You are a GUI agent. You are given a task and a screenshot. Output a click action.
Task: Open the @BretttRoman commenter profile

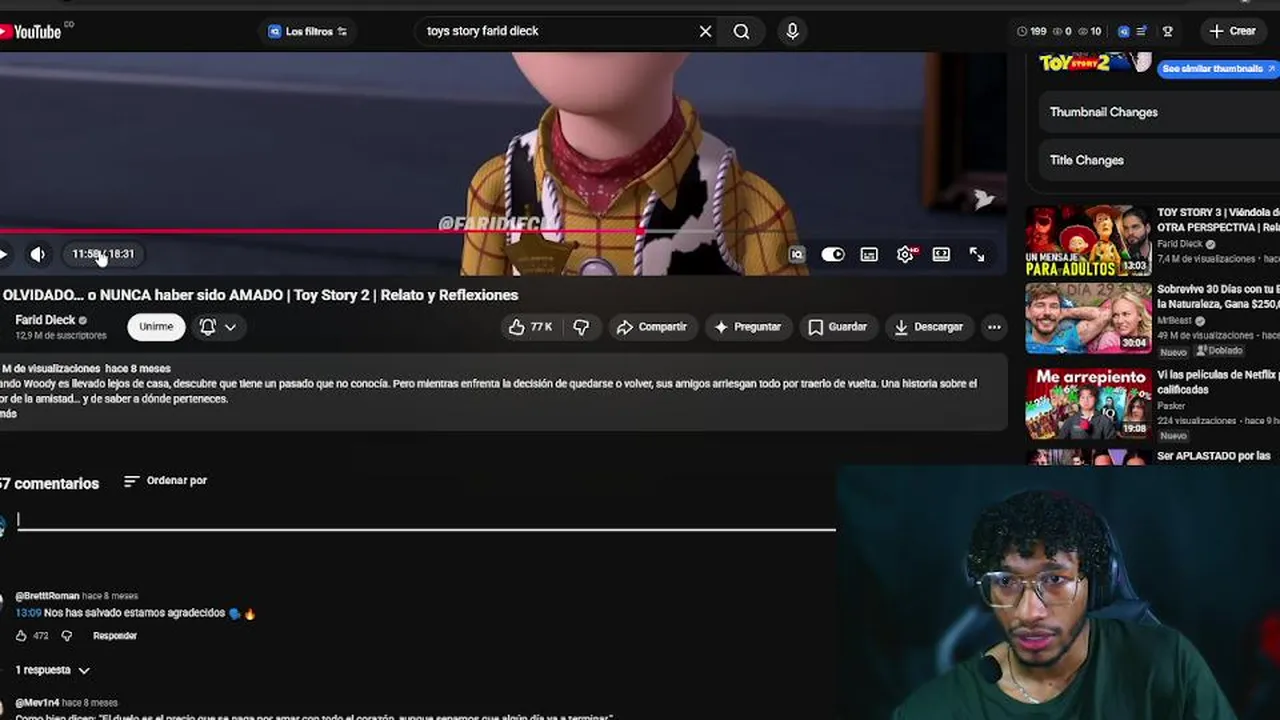47,596
